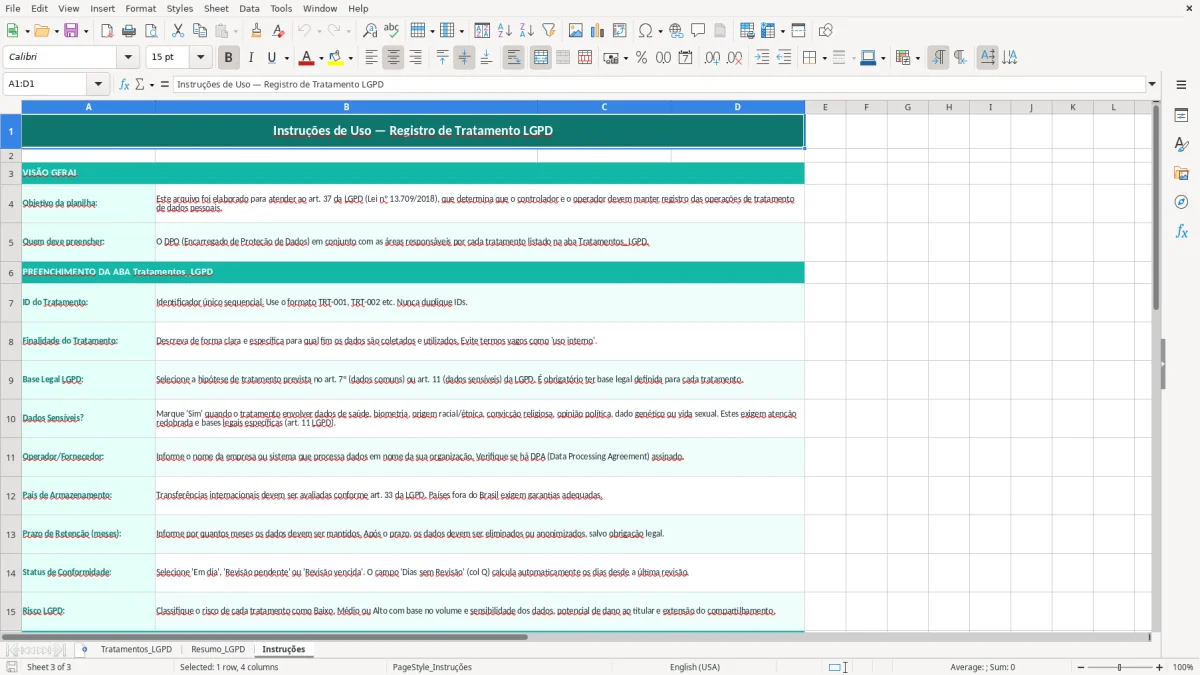Click the Print icon

[x=129, y=31]
